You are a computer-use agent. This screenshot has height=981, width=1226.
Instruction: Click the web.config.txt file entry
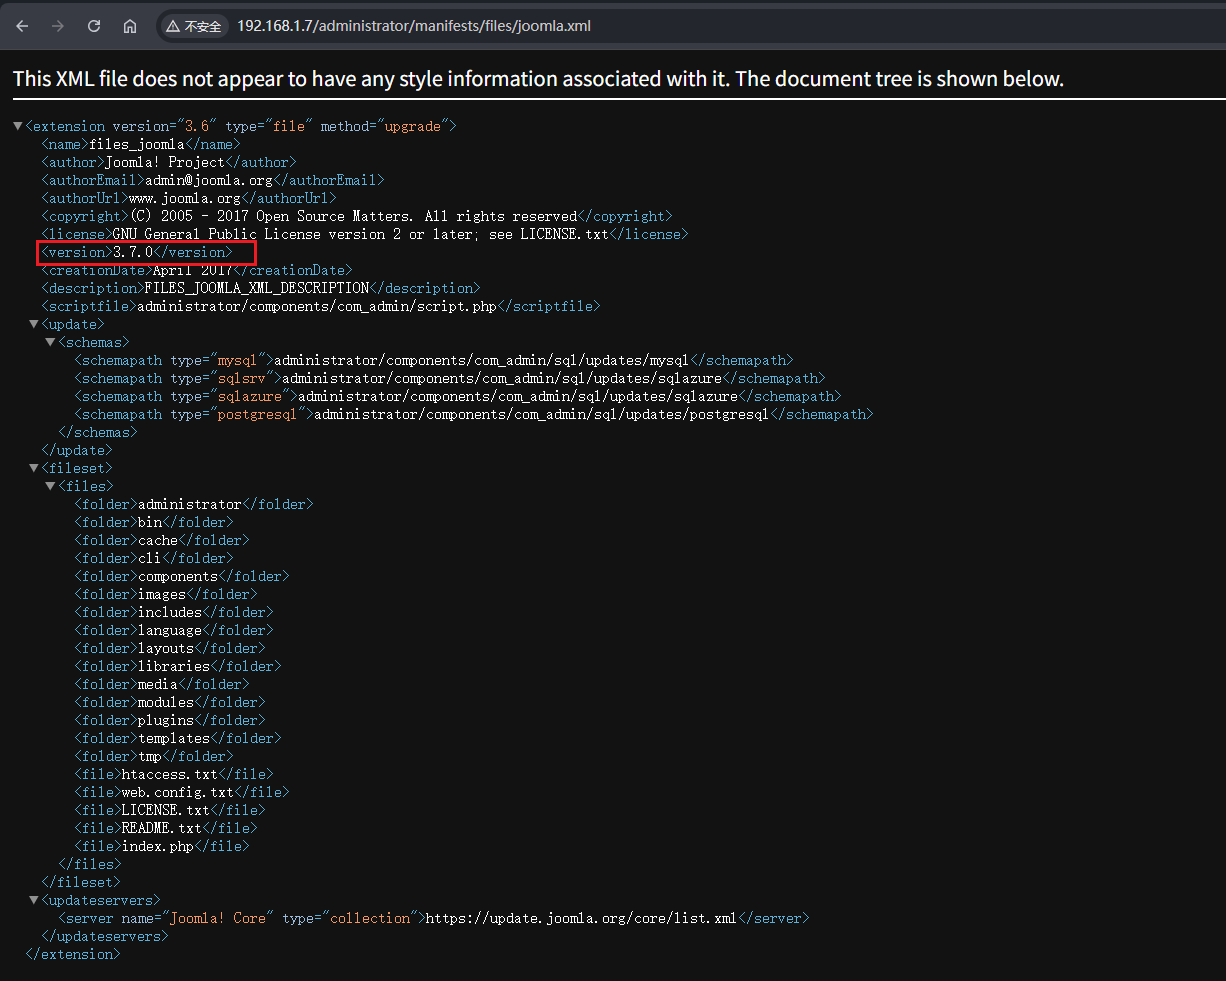tap(181, 792)
